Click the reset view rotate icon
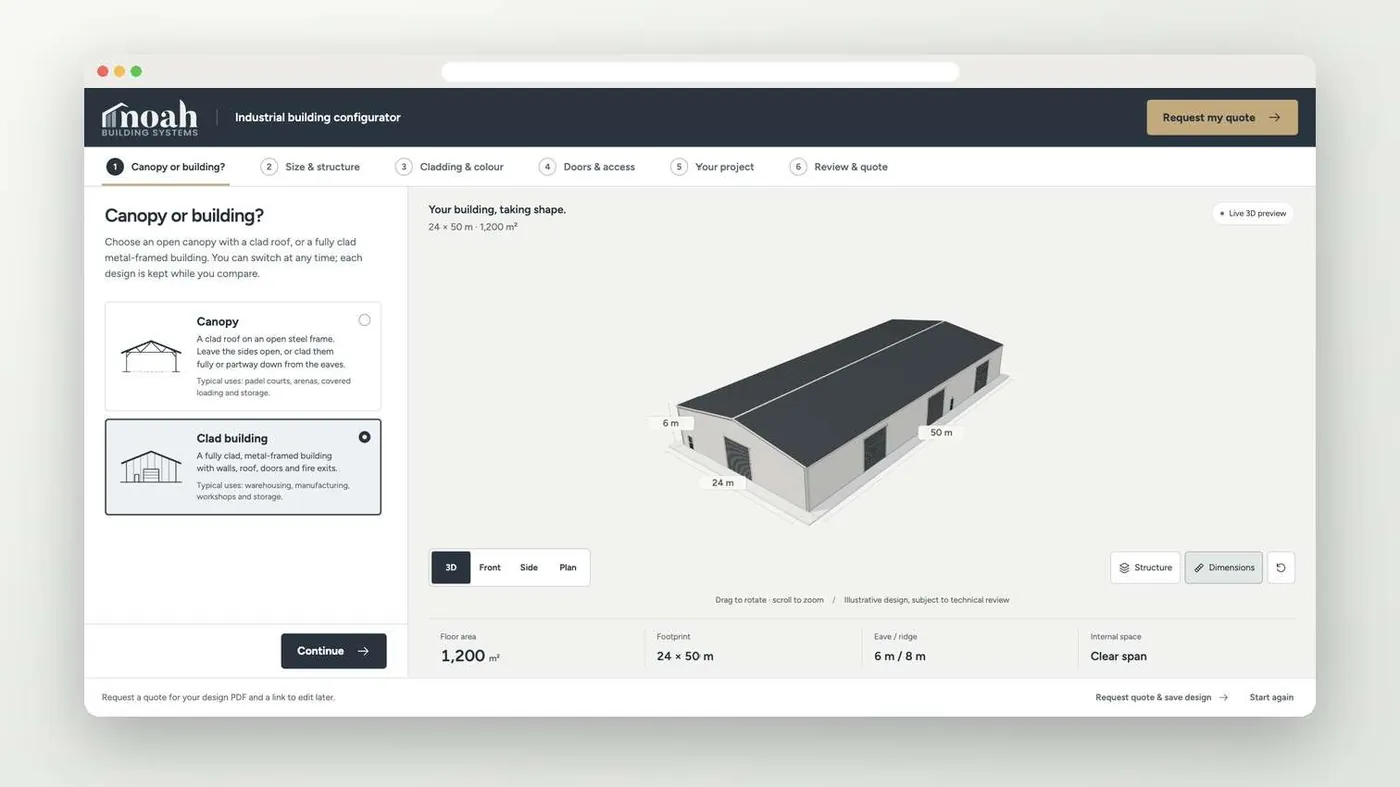 [1281, 568]
